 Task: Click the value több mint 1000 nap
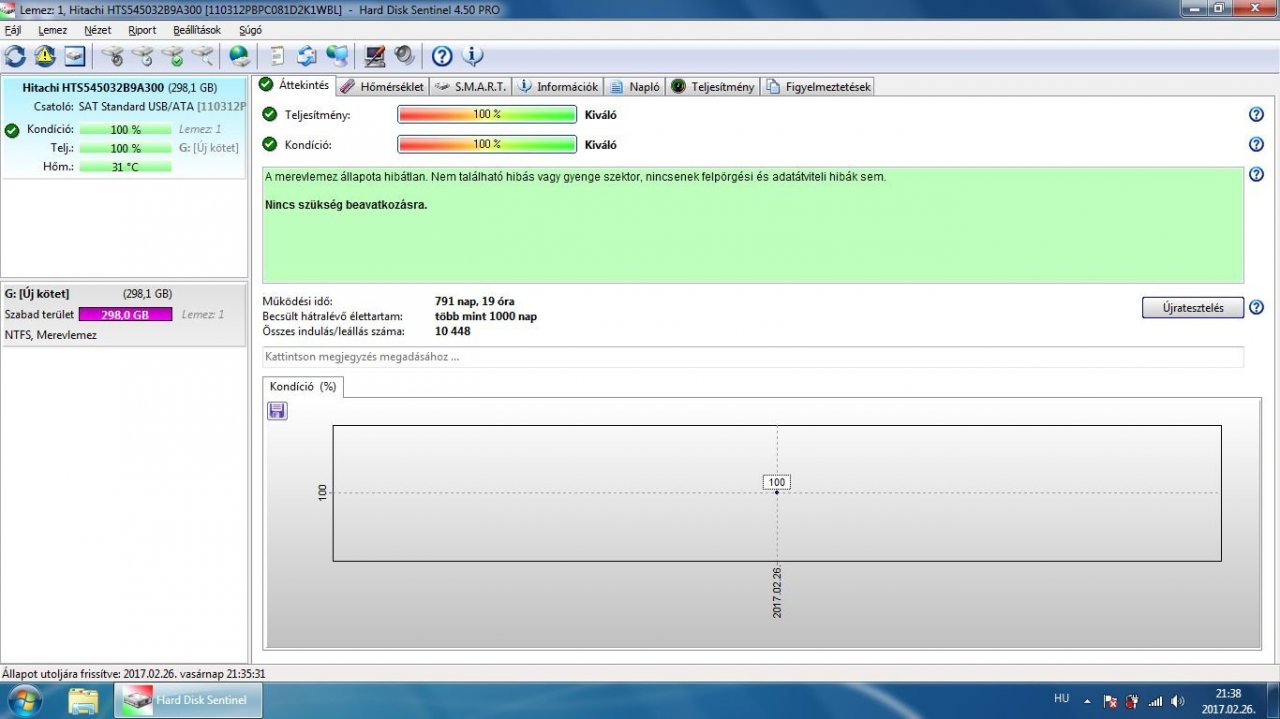click(486, 316)
